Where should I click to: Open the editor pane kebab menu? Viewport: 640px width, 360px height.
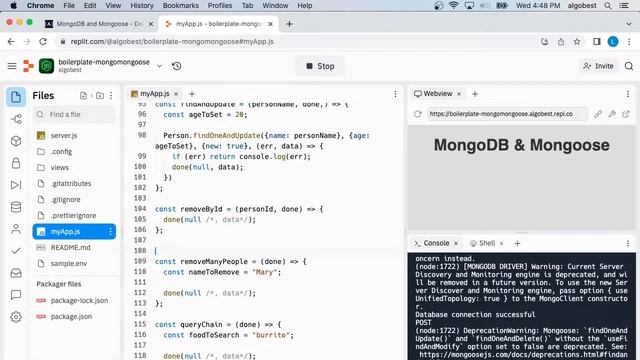pos(395,94)
